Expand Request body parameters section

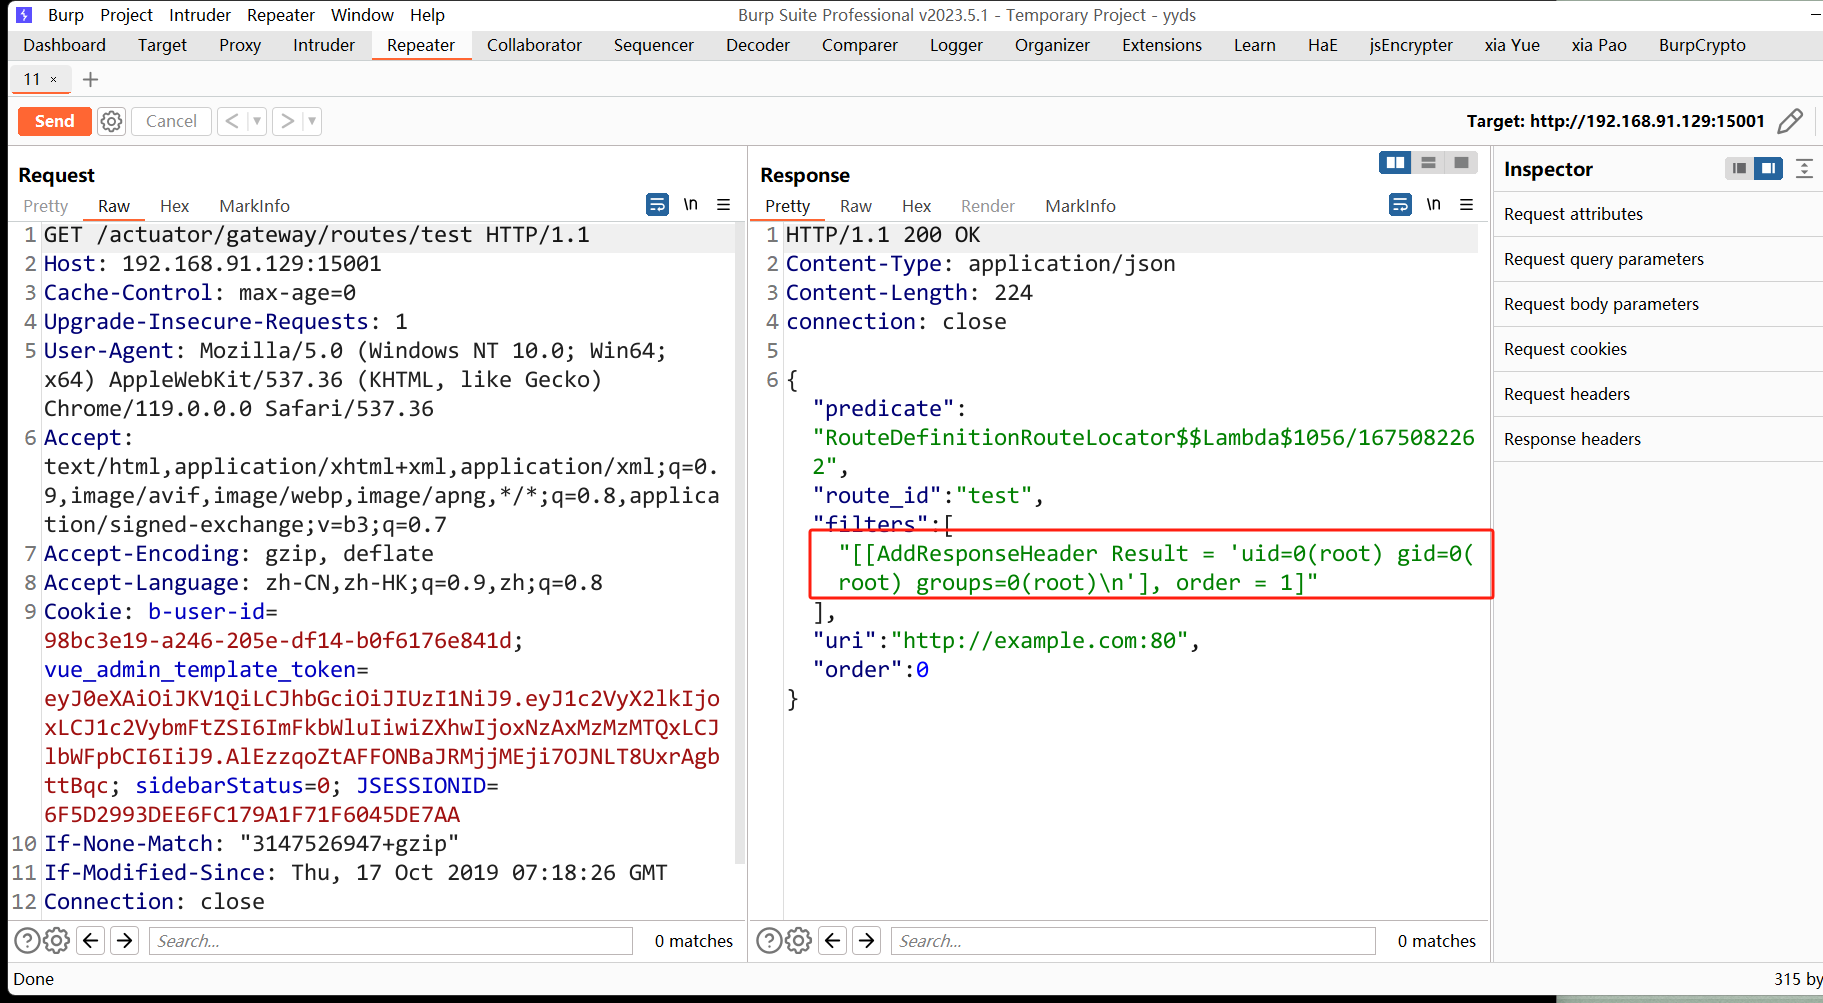[1658, 304]
